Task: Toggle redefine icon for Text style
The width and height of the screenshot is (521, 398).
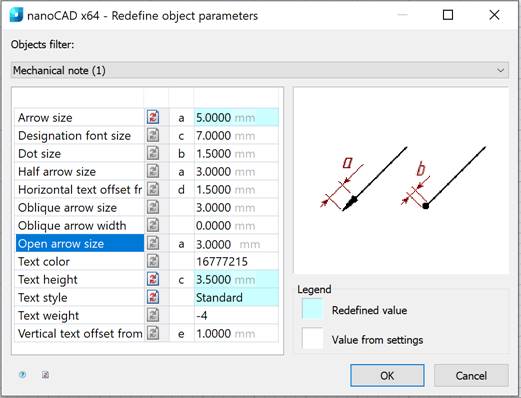Action: tap(153, 297)
